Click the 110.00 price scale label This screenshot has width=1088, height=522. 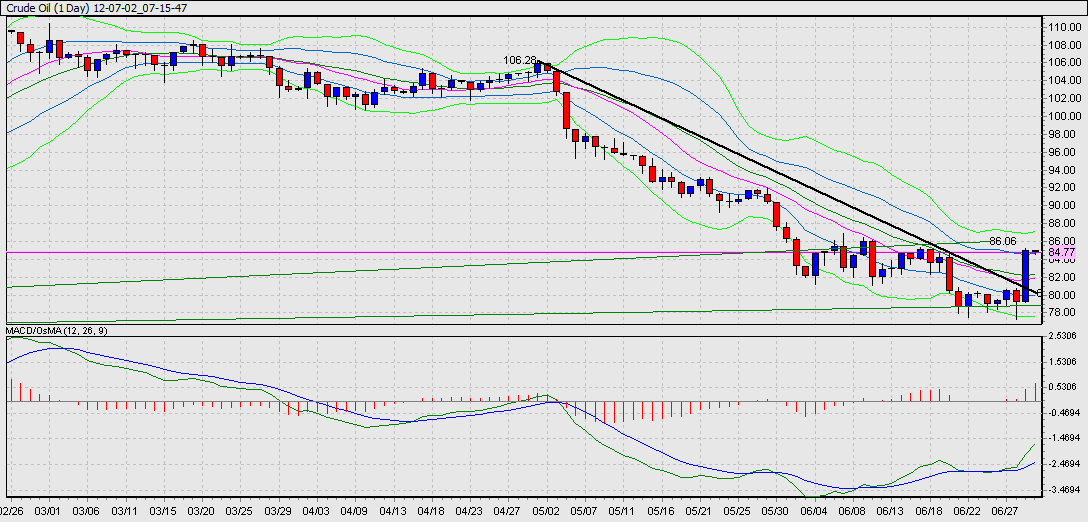1063,27
